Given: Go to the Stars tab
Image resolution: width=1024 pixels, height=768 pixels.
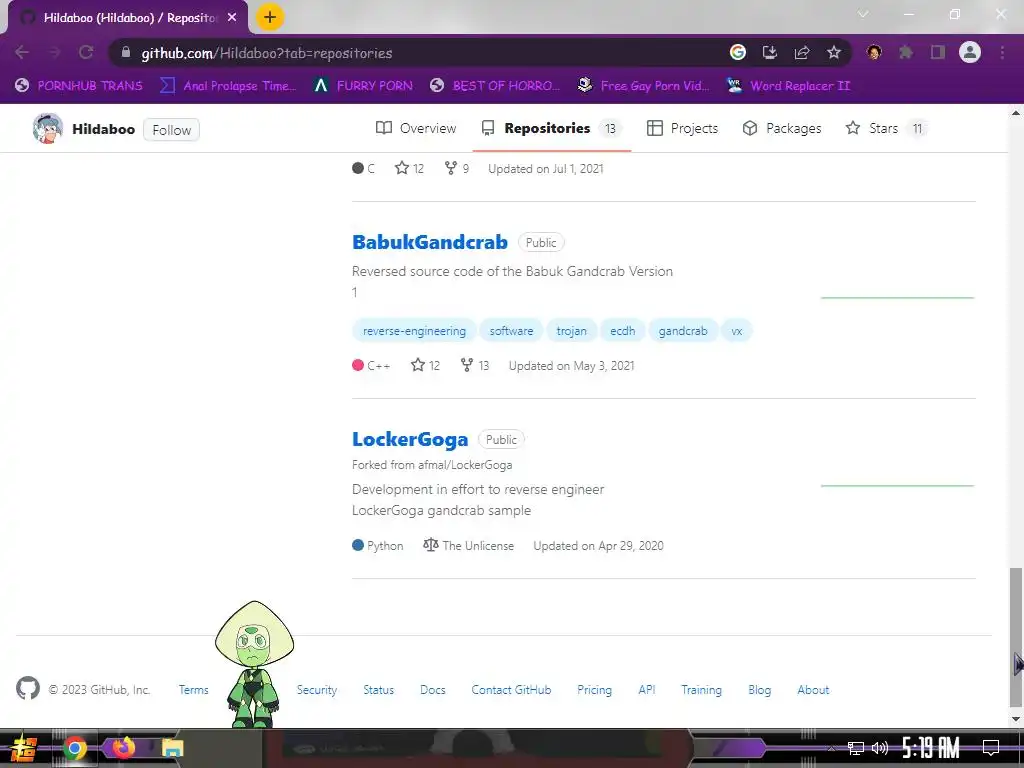Looking at the screenshot, I should tap(886, 128).
